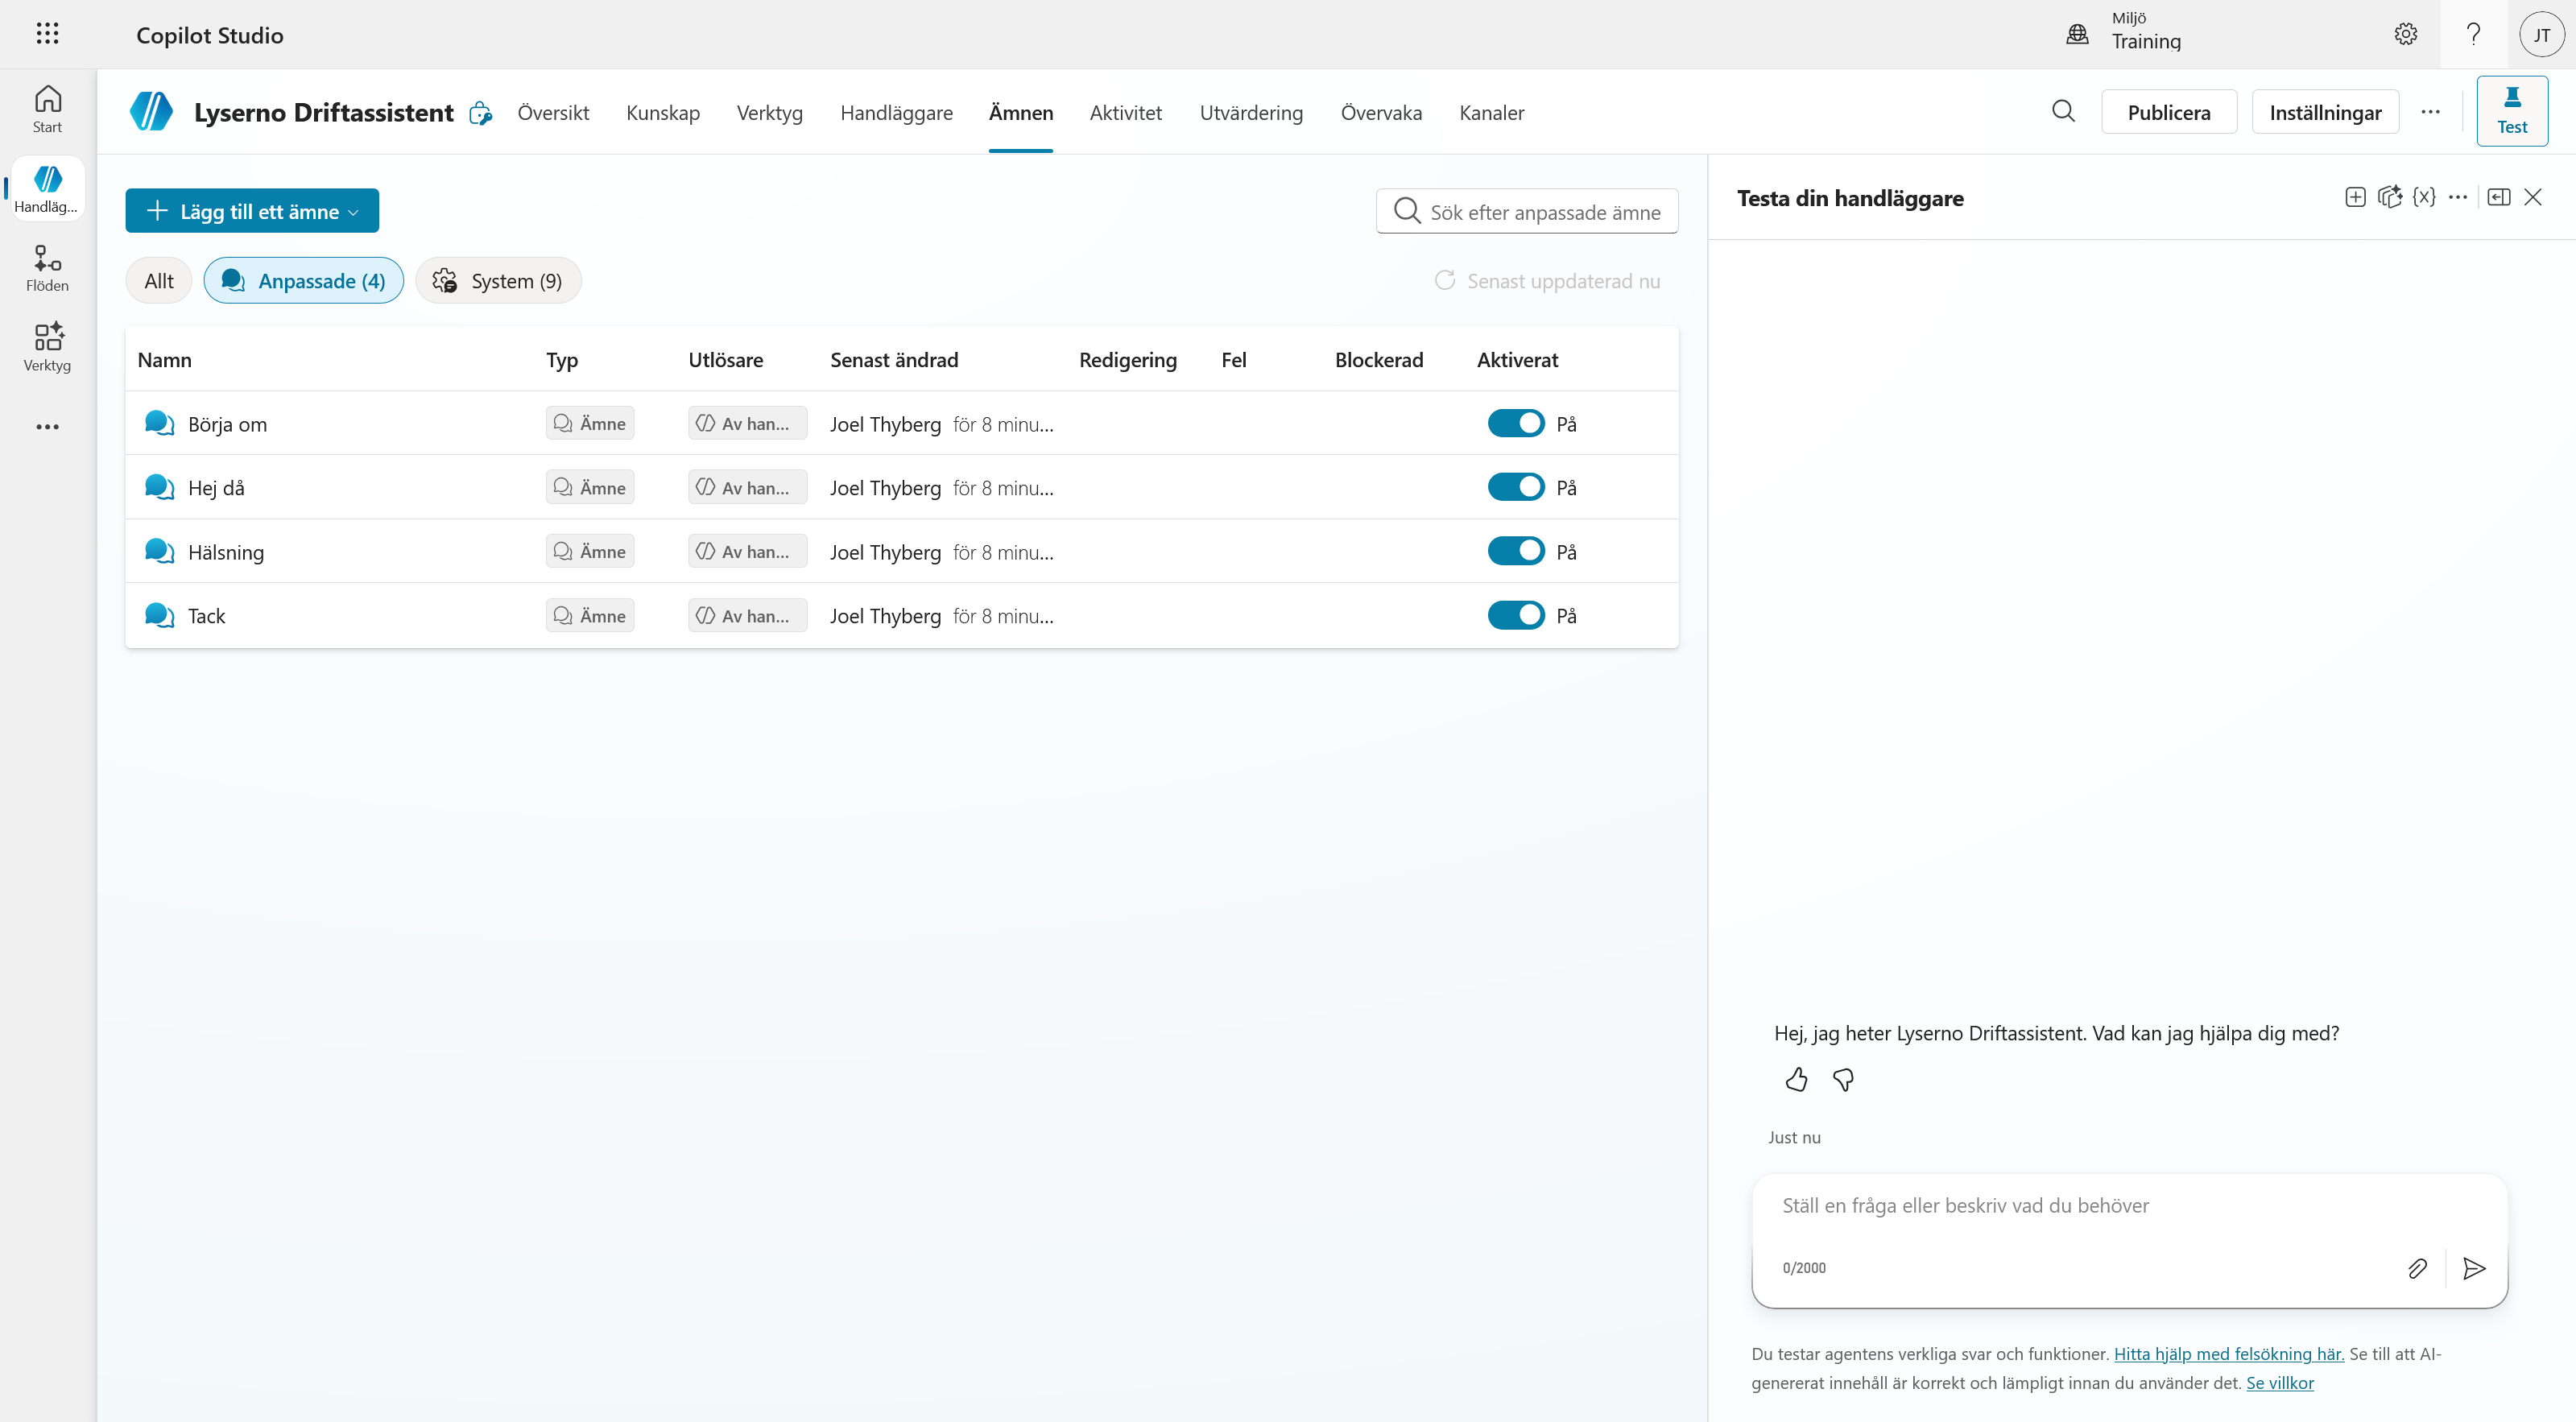Screen dimensions: 2576x1422
Task: Click the Publicera button
Action: tap(2168, 112)
